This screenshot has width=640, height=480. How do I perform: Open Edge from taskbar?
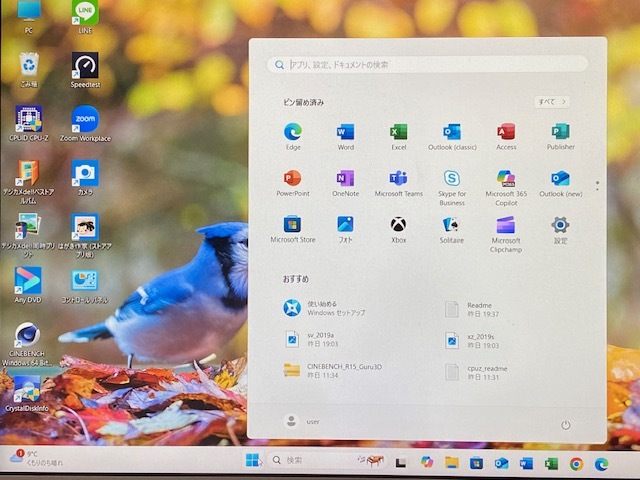click(x=601, y=464)
